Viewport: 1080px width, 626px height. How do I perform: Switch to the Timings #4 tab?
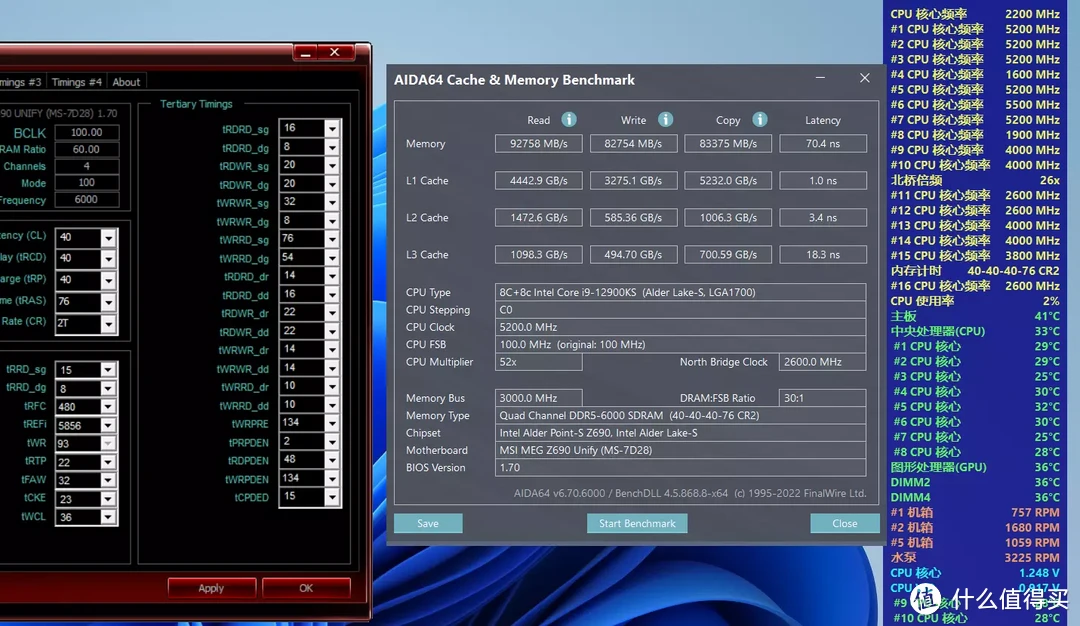[76, 82]
